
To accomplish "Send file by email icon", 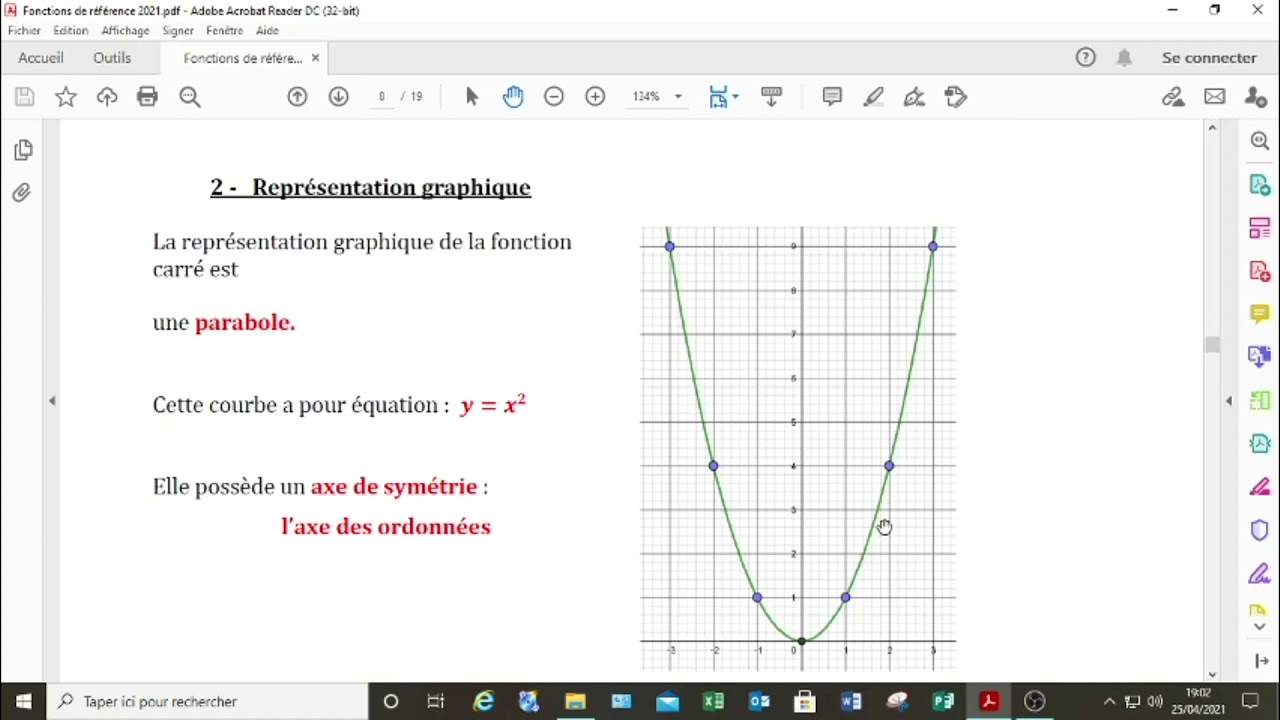I will click(x=1214, y=97).
